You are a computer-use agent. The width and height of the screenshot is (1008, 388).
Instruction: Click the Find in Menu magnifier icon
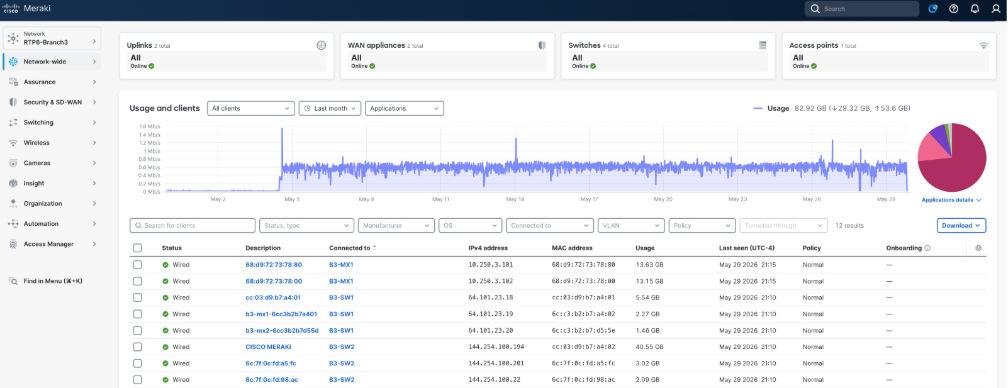(x=13, y=281)
